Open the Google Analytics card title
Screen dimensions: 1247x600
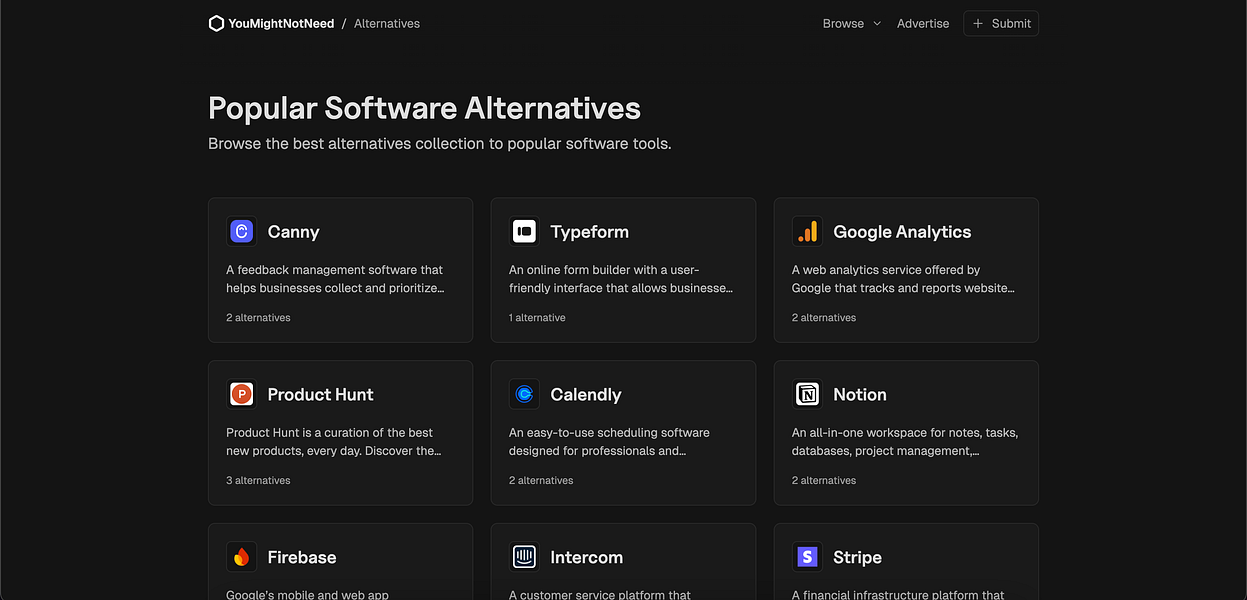[x=902, y=232]
